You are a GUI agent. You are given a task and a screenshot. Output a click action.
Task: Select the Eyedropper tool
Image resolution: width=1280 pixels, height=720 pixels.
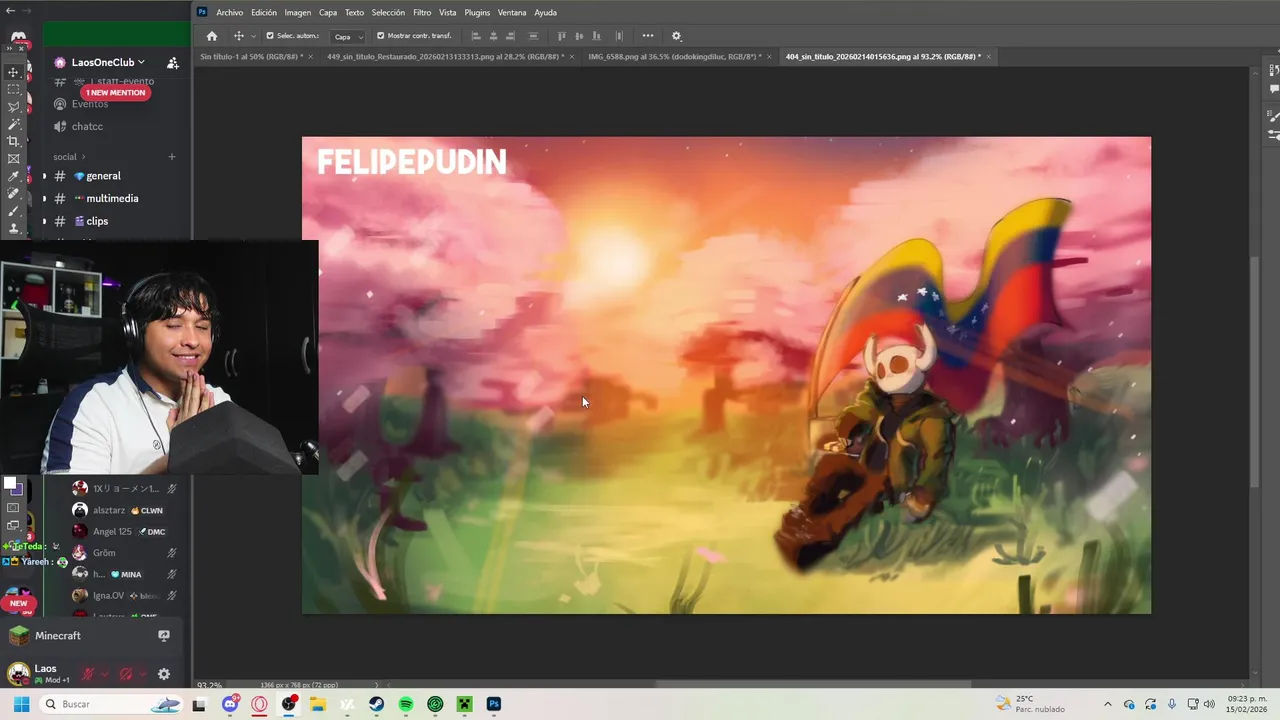point(13,176)
